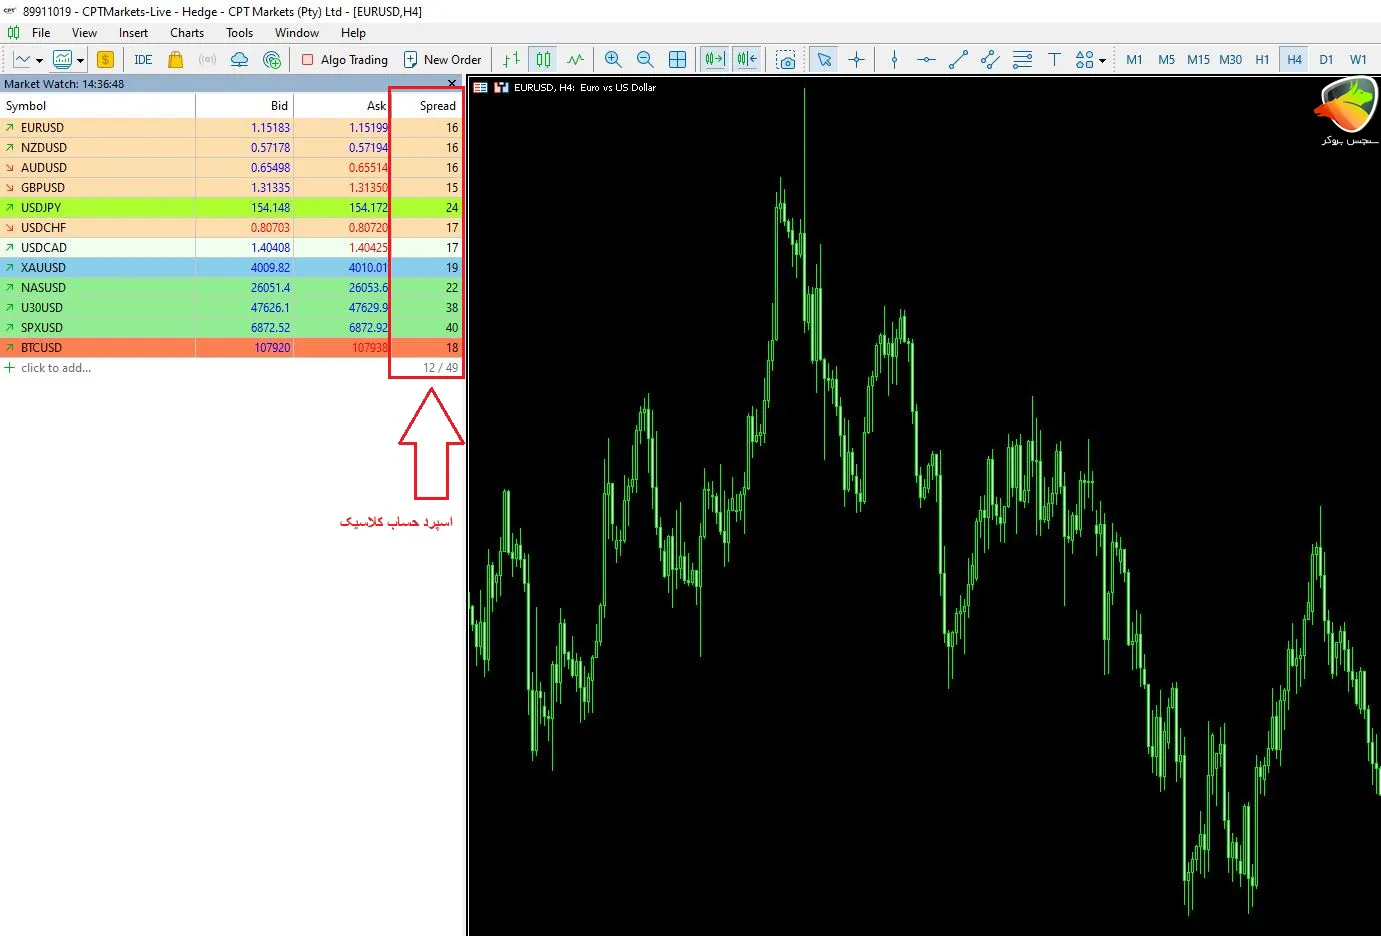Expand the chart templates dropdown arrow
1381x936 pixels.
pyautogui.click(x=80, y=61)
